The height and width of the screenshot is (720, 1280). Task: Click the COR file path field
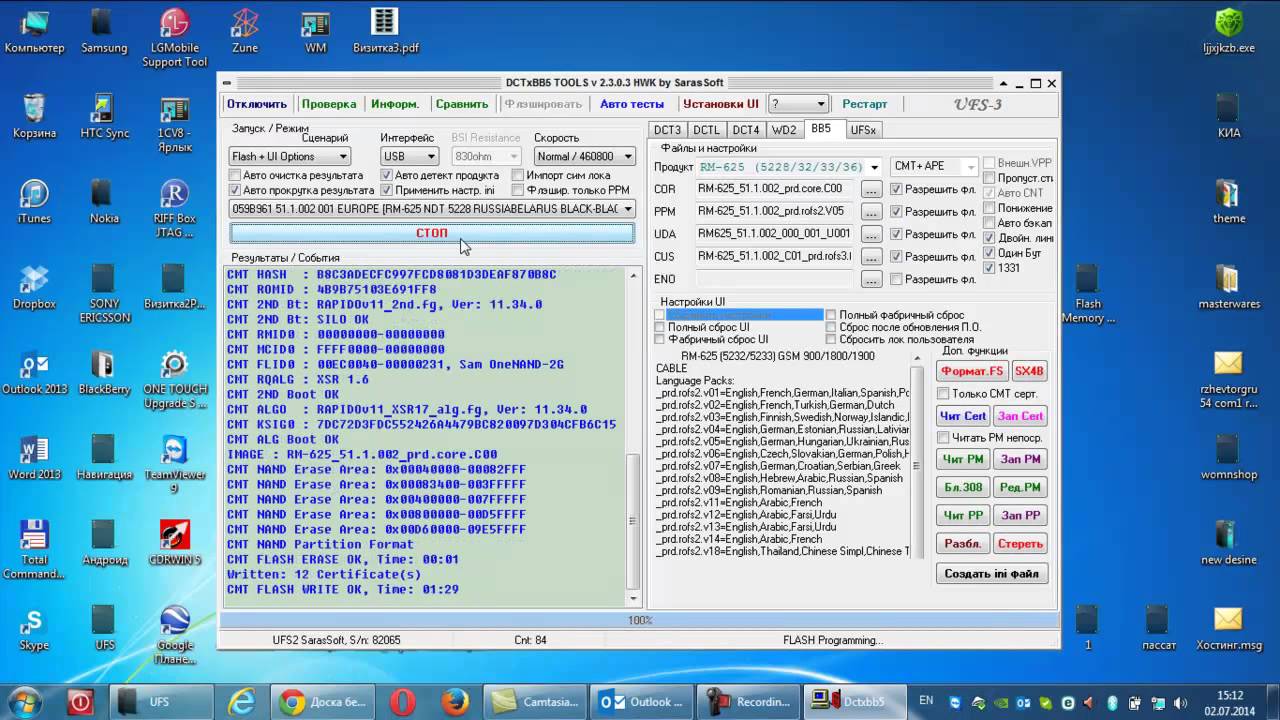(x=775, y=189)
